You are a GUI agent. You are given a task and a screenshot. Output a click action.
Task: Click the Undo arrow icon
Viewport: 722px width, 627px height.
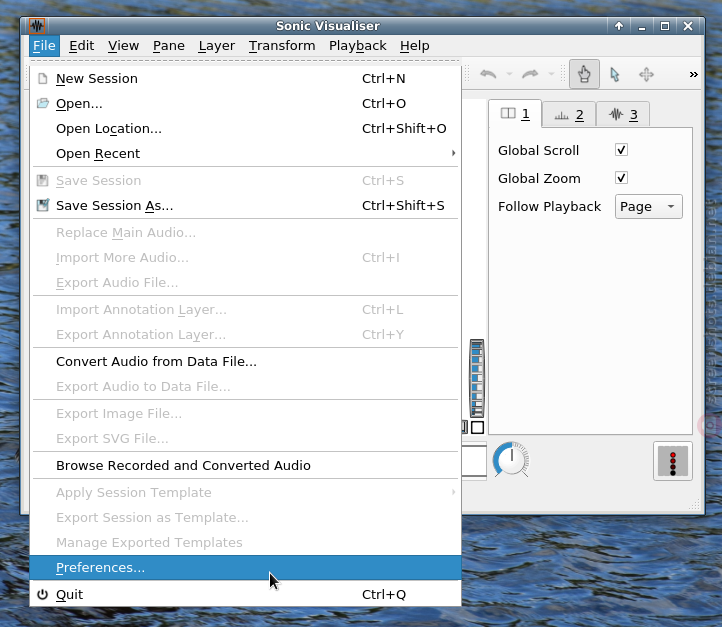pyautogui.click(x=488, y=74)
